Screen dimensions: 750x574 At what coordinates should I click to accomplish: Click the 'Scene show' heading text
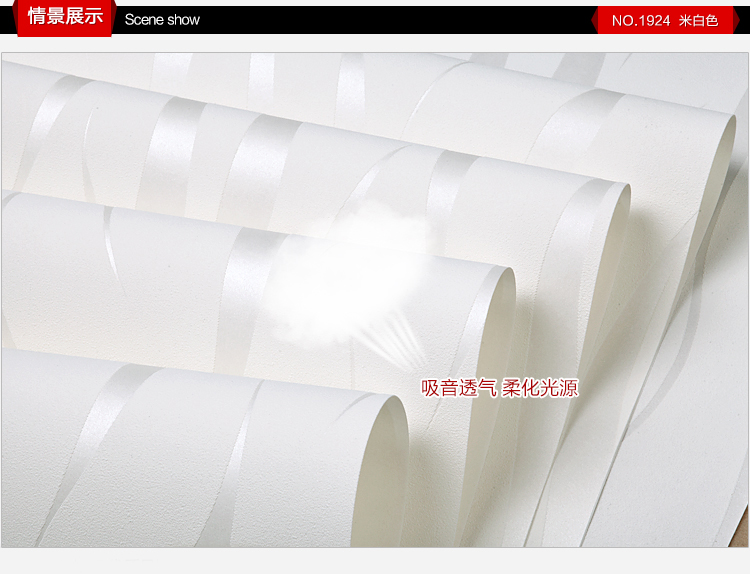(x=162, y=20)
